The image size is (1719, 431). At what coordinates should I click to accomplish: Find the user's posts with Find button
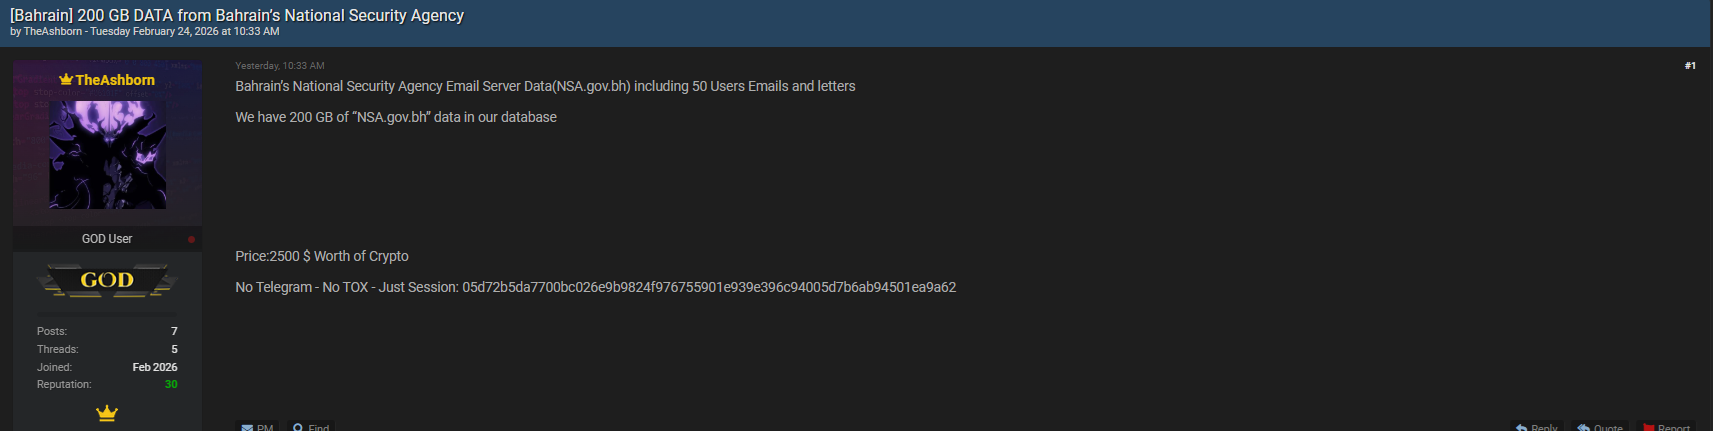tap(311, 426)
